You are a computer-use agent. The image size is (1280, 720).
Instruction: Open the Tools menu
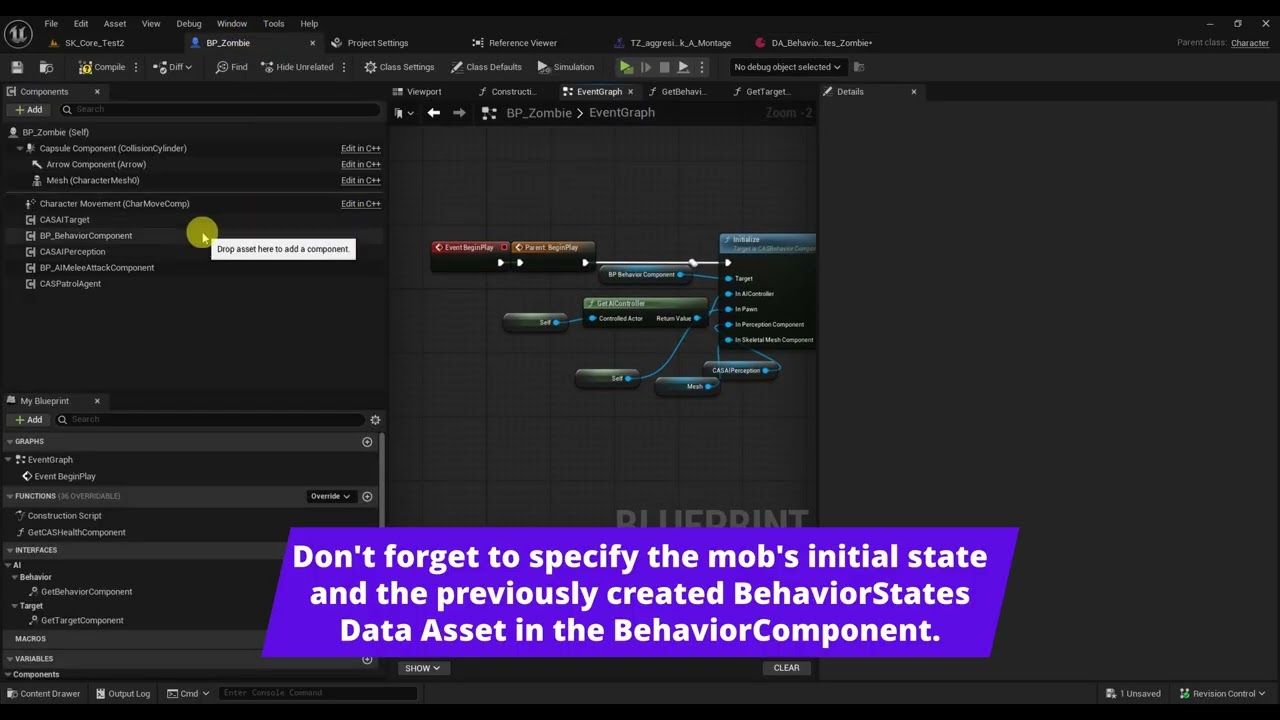pos(274,23)
